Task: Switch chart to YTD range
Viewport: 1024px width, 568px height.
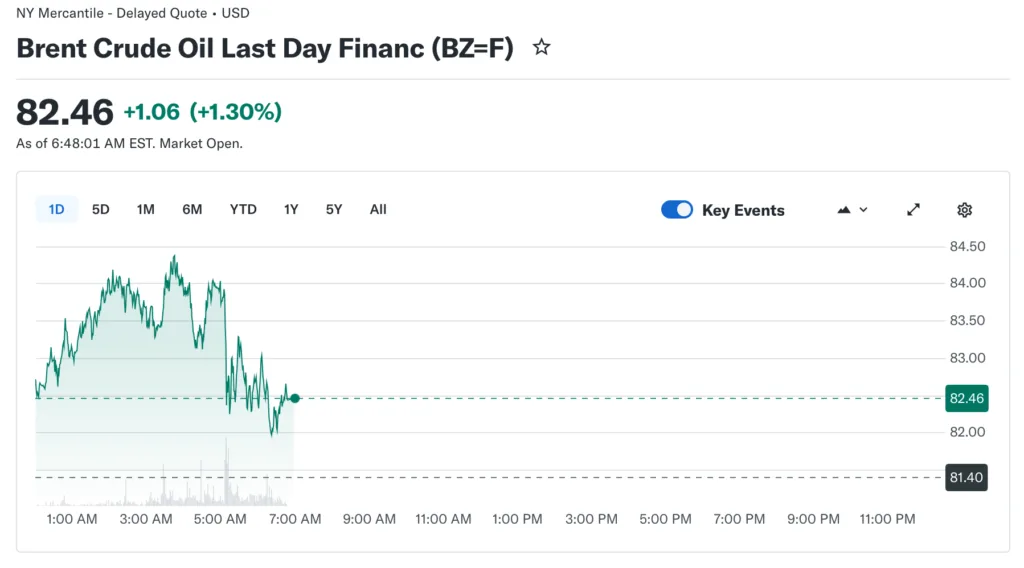Action: pyautogui.click(x=243, y=209)
